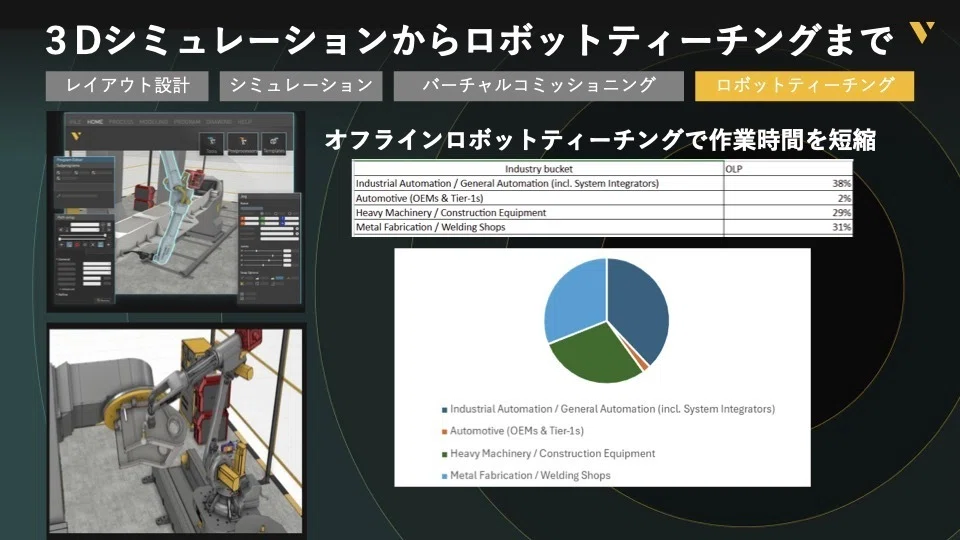Click the light blue Metal Fabrication legend swatch
Screen dimensions: 960x540
point(444,476)
